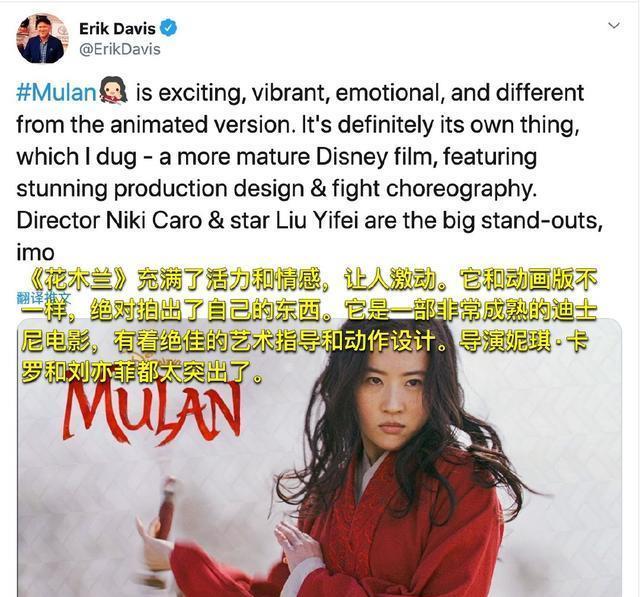
Task: Expand the tweet options chevron
Action: tap(614, 26)
